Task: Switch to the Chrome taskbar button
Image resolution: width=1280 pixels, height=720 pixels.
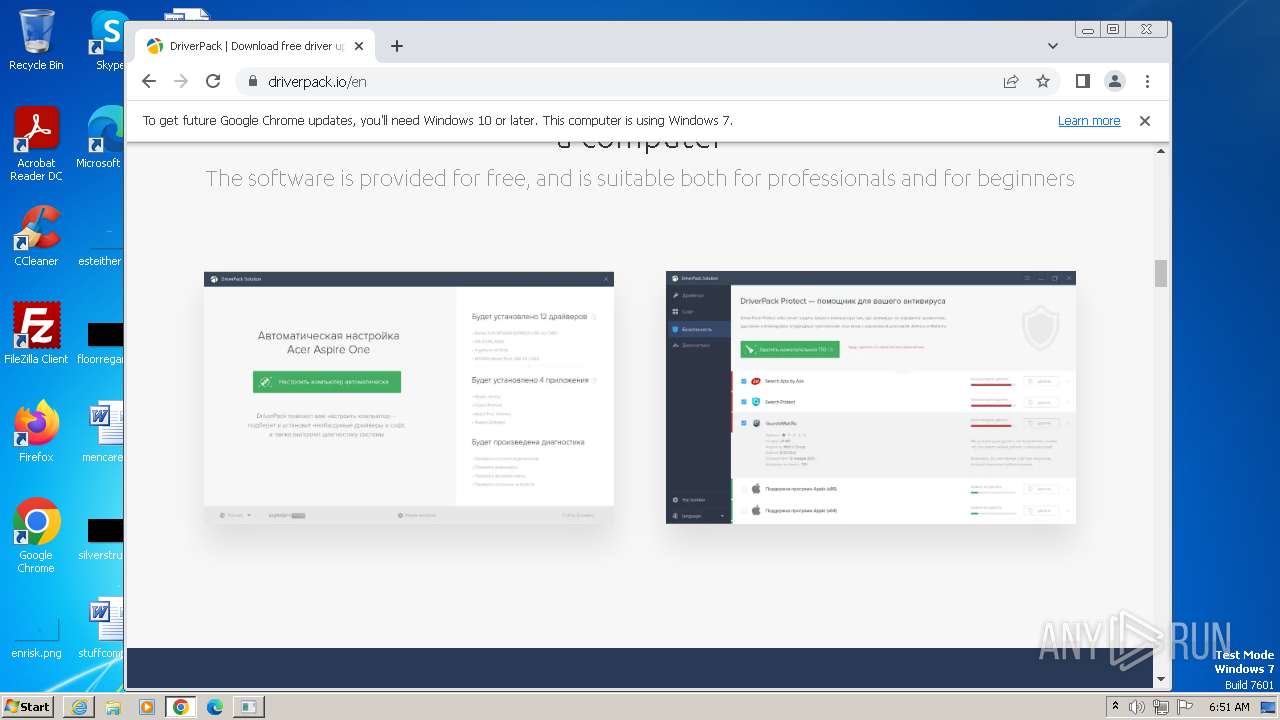Action: tap(181, 707)
